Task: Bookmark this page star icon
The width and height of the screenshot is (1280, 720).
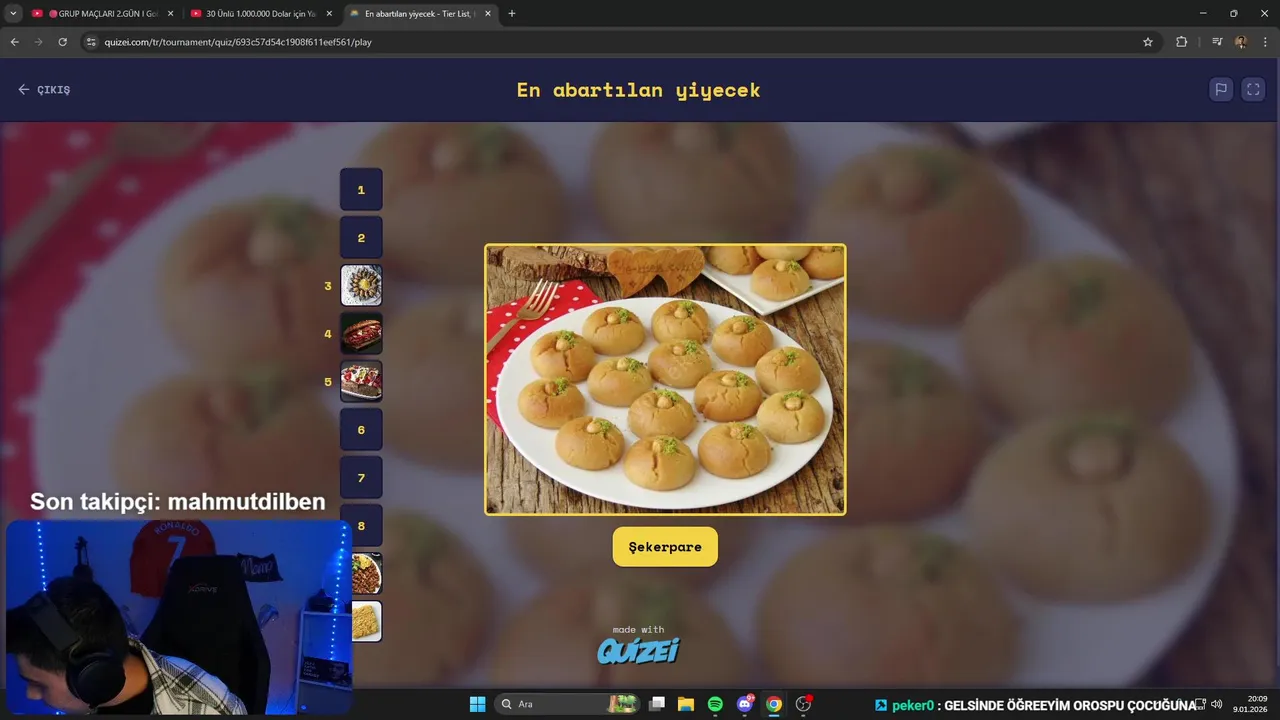Action: [x=1148, y=42]
